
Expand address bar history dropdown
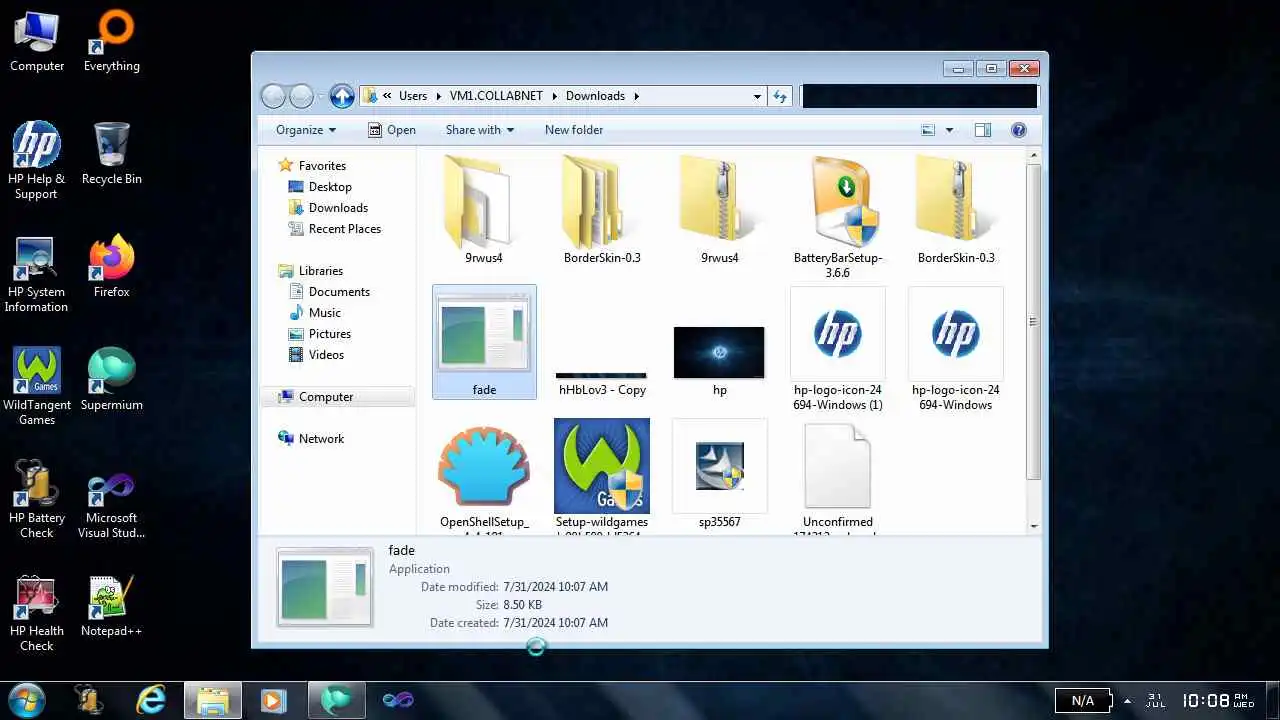(x=757, y=96)
